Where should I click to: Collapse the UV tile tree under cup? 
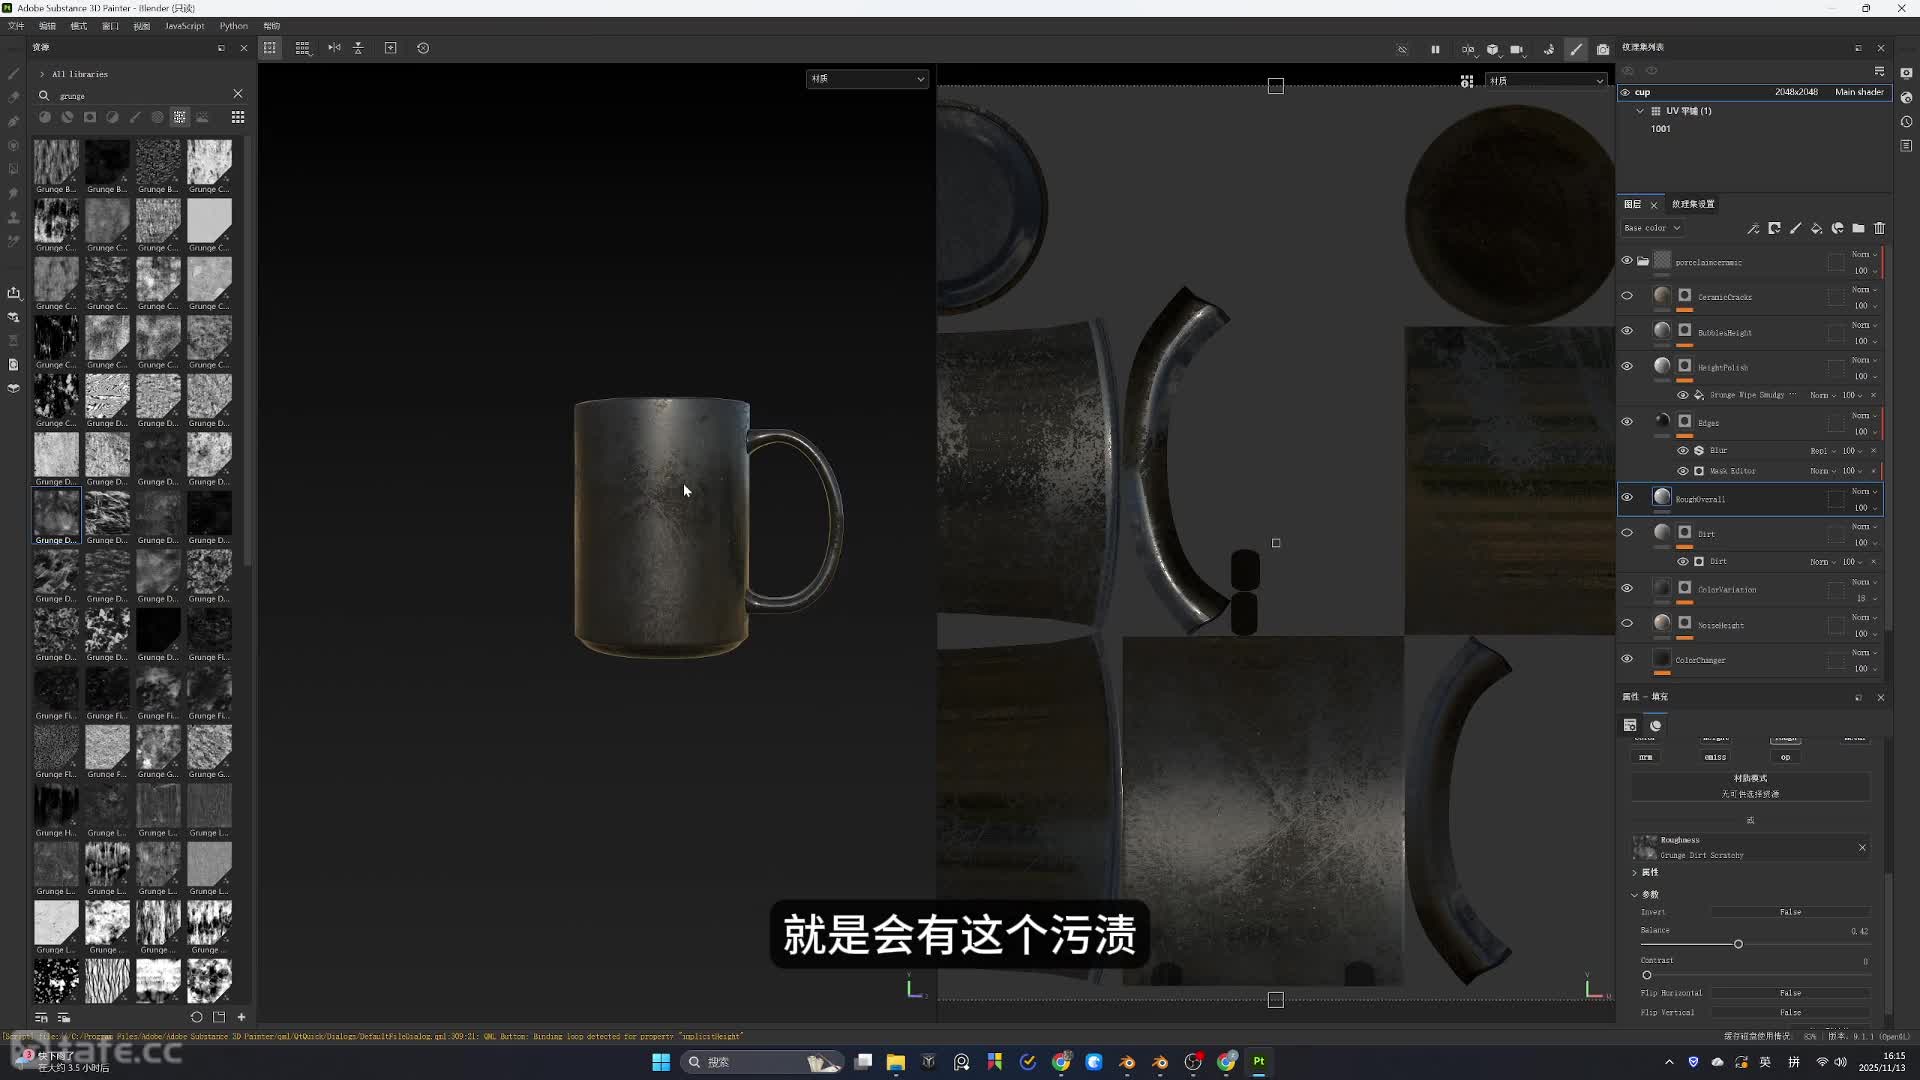pyautogui.click(x=1640, y=111)
